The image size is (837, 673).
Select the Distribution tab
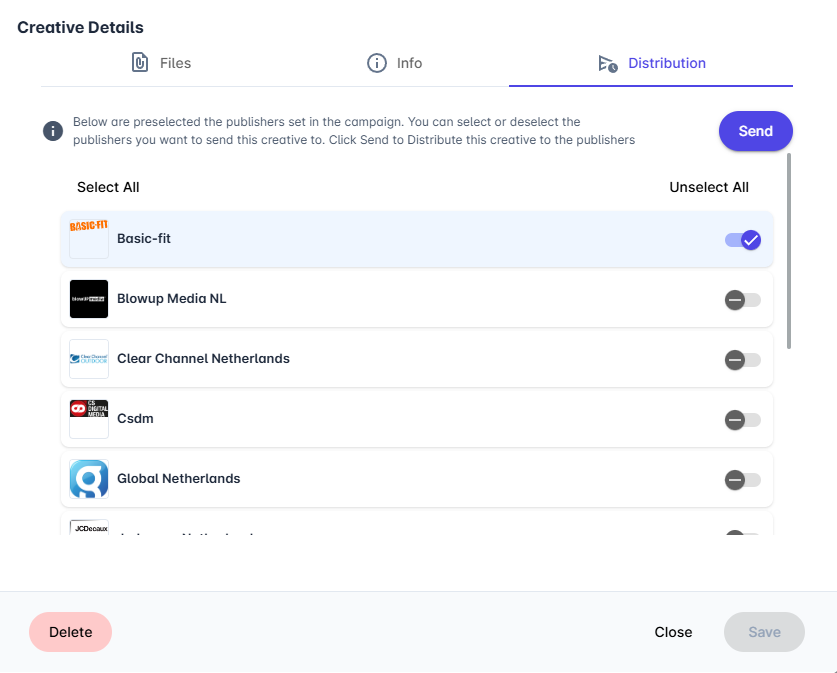(651, 63)
